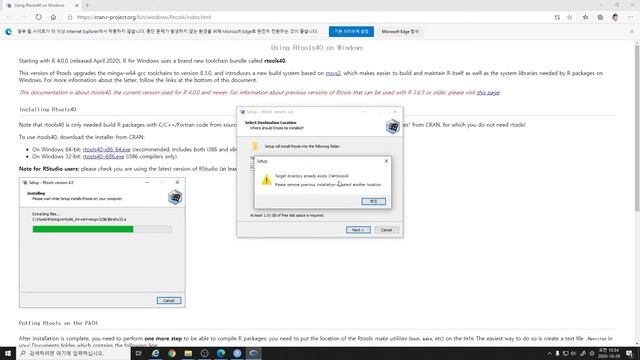The image size is (640, 360).
Task: Click the user profile avatar in Edge
Action: coord(615,17)
